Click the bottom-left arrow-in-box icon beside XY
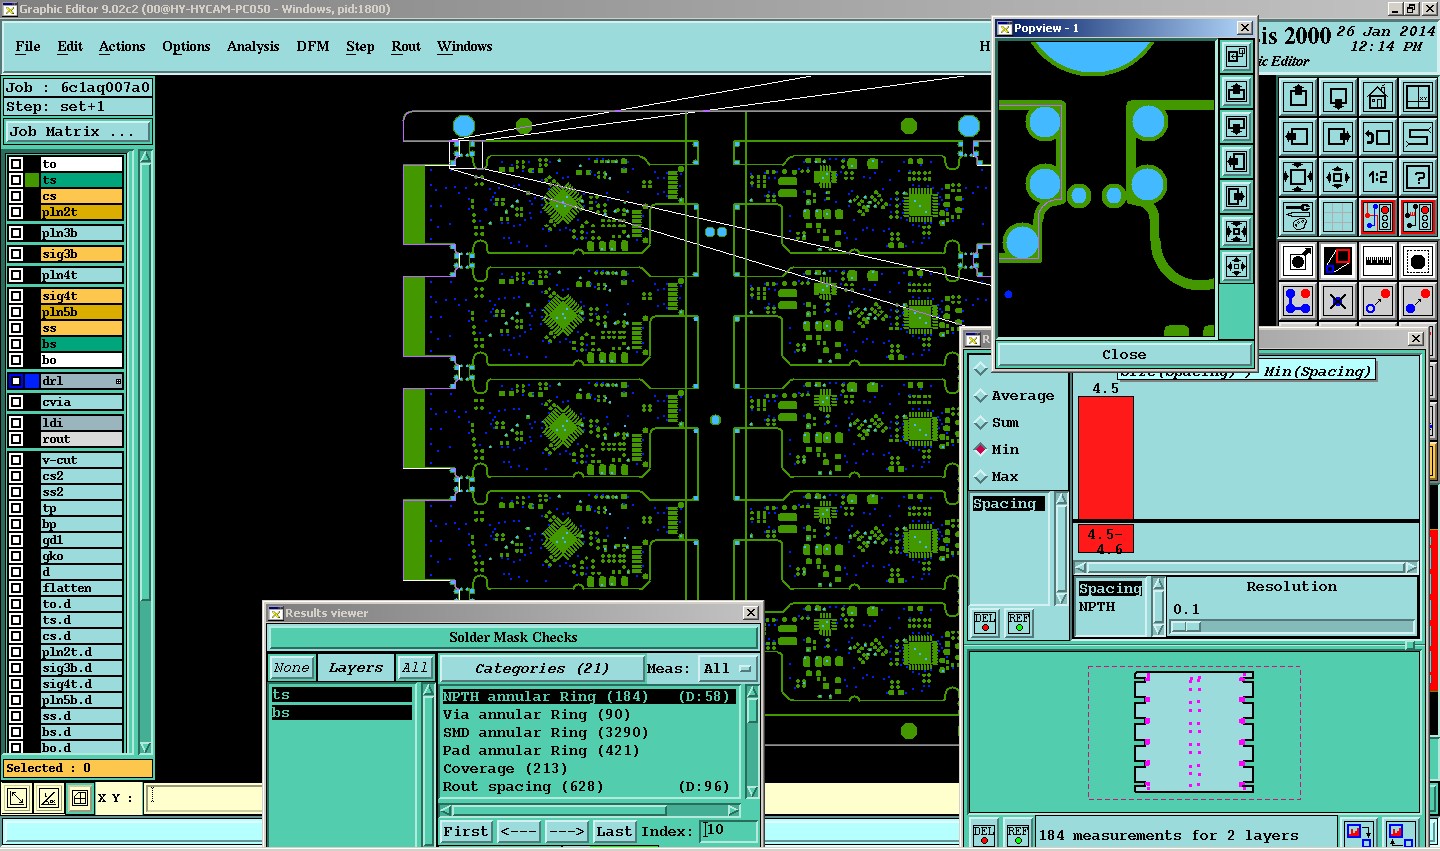The height and width of the screenshot is (851, 1440). click(x=17, y=798)
